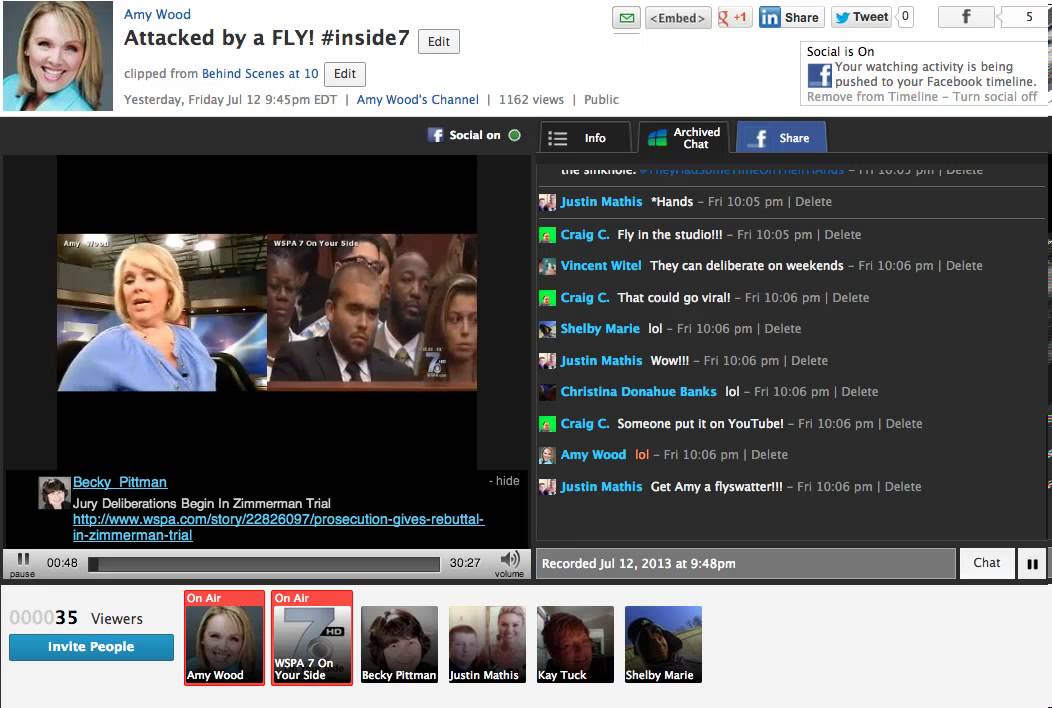Click the '1162 views' text

531,100
